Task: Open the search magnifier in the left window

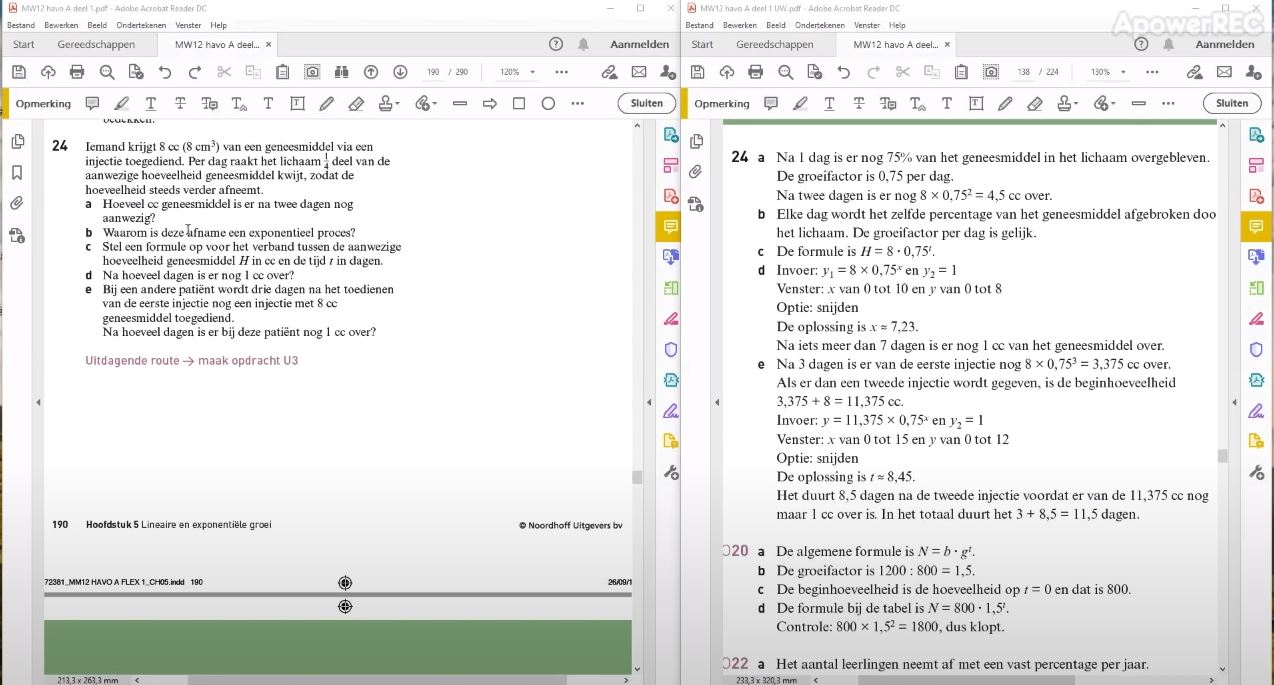Action: click(107, 72)
